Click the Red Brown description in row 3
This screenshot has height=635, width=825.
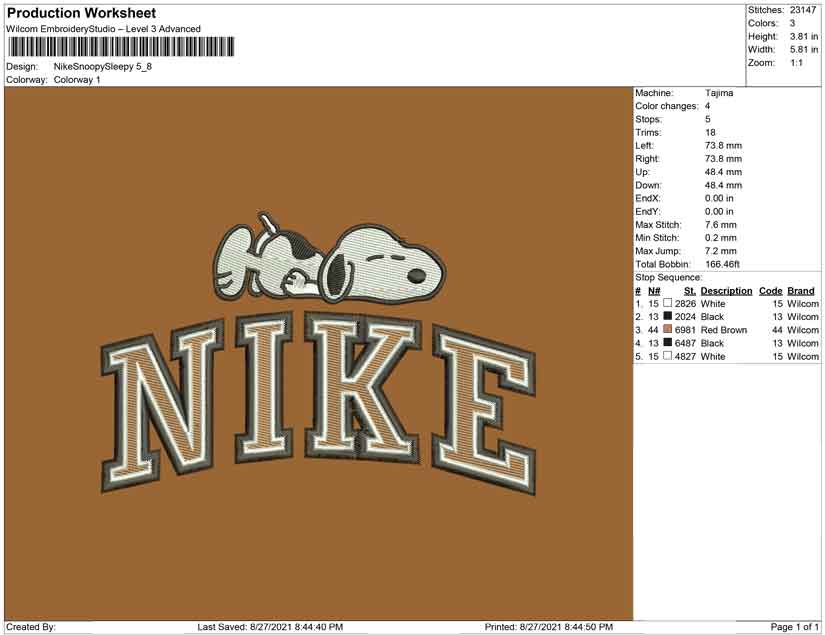tap(724, 330)
